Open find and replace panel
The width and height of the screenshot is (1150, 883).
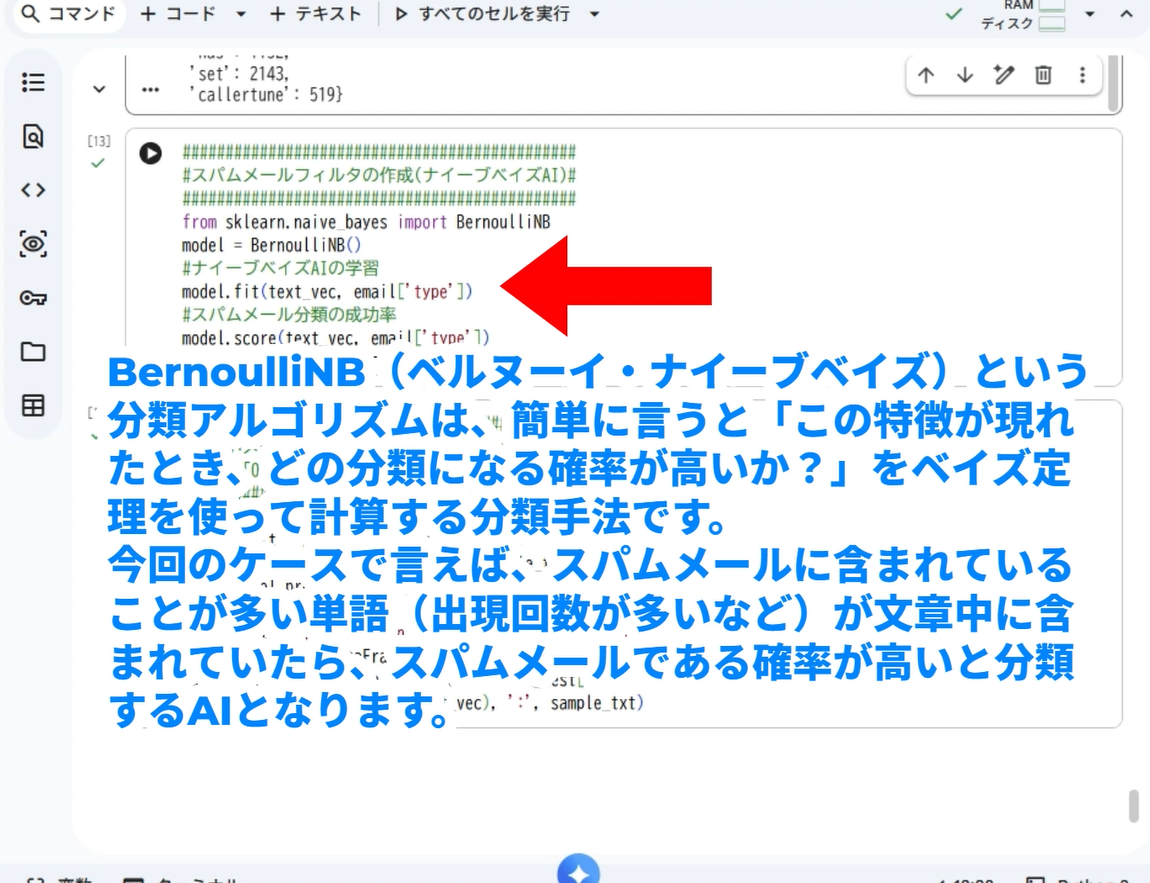click(x=33, y=136)
